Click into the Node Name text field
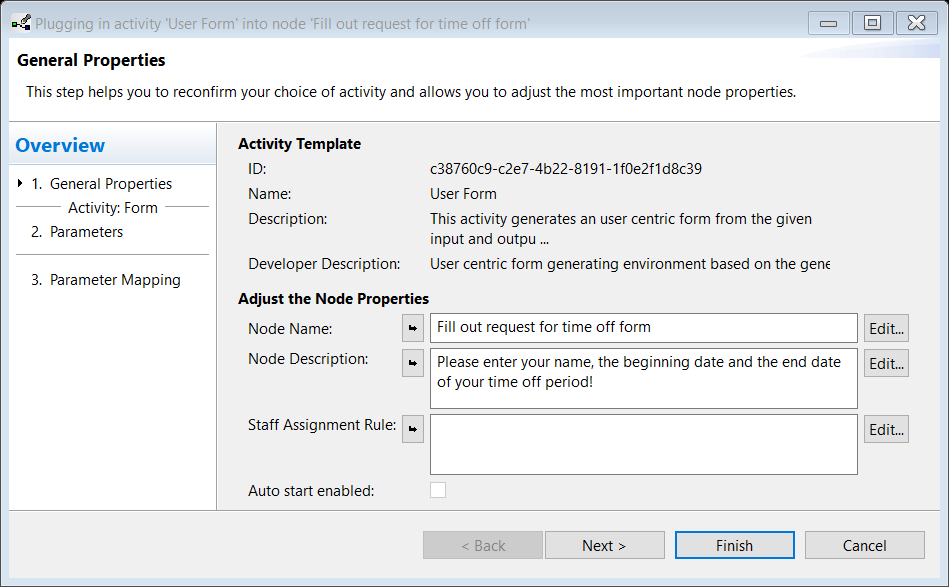This screenshot has height=587, width=949. 643,327
